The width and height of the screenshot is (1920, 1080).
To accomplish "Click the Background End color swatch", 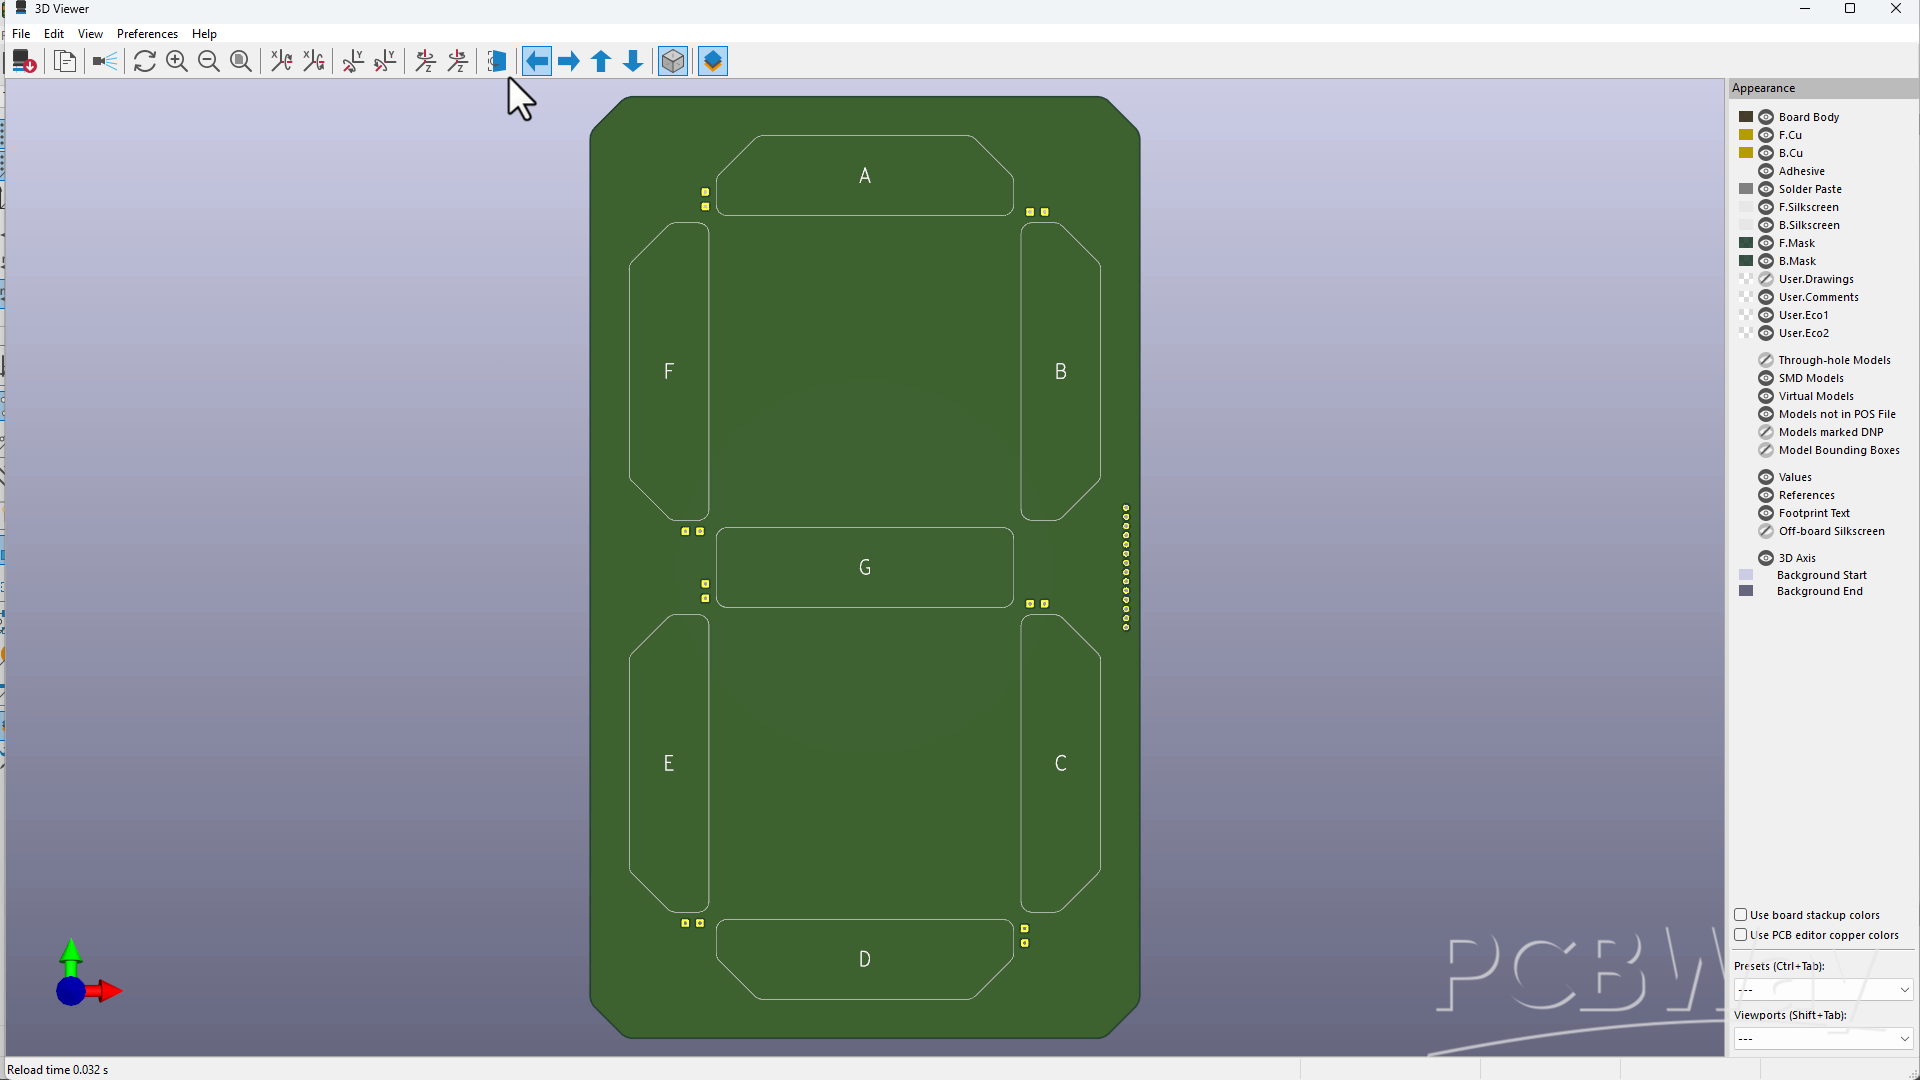I will click(1746, 591).
